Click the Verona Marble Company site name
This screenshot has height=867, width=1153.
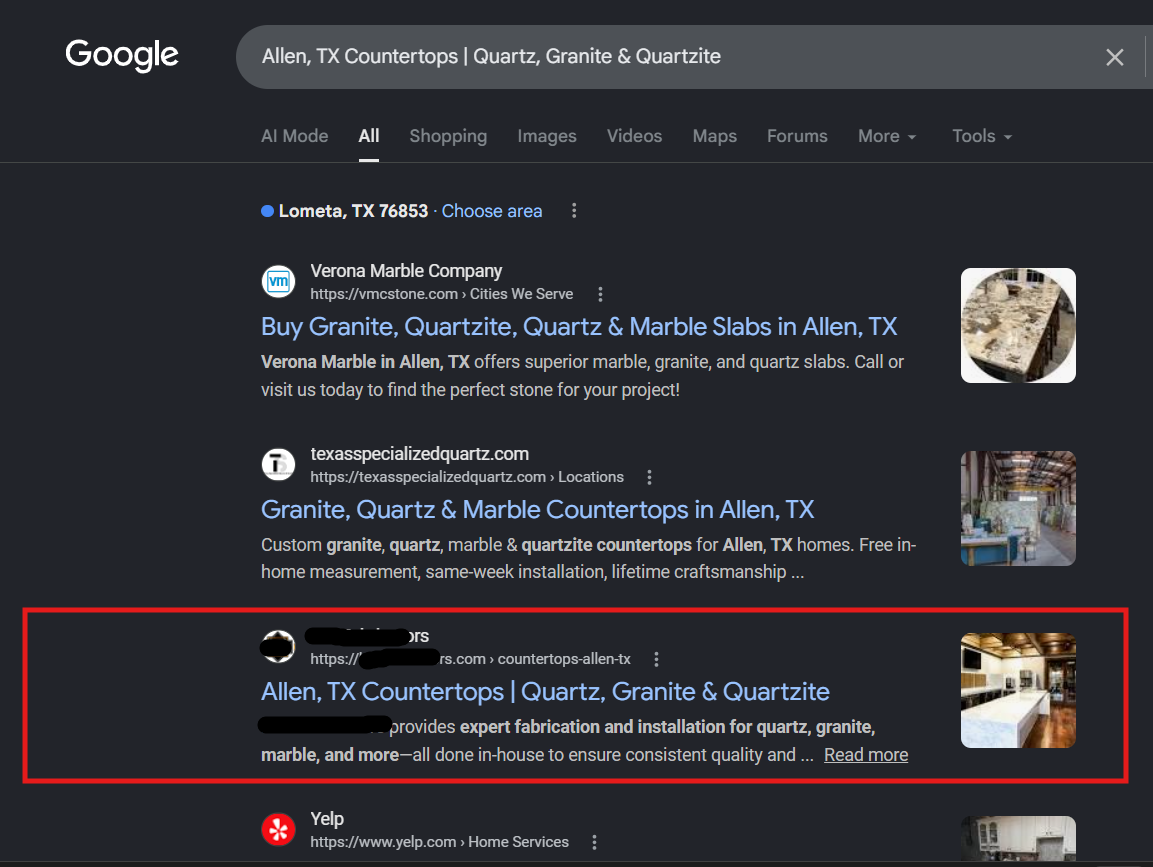click(406, 271)
